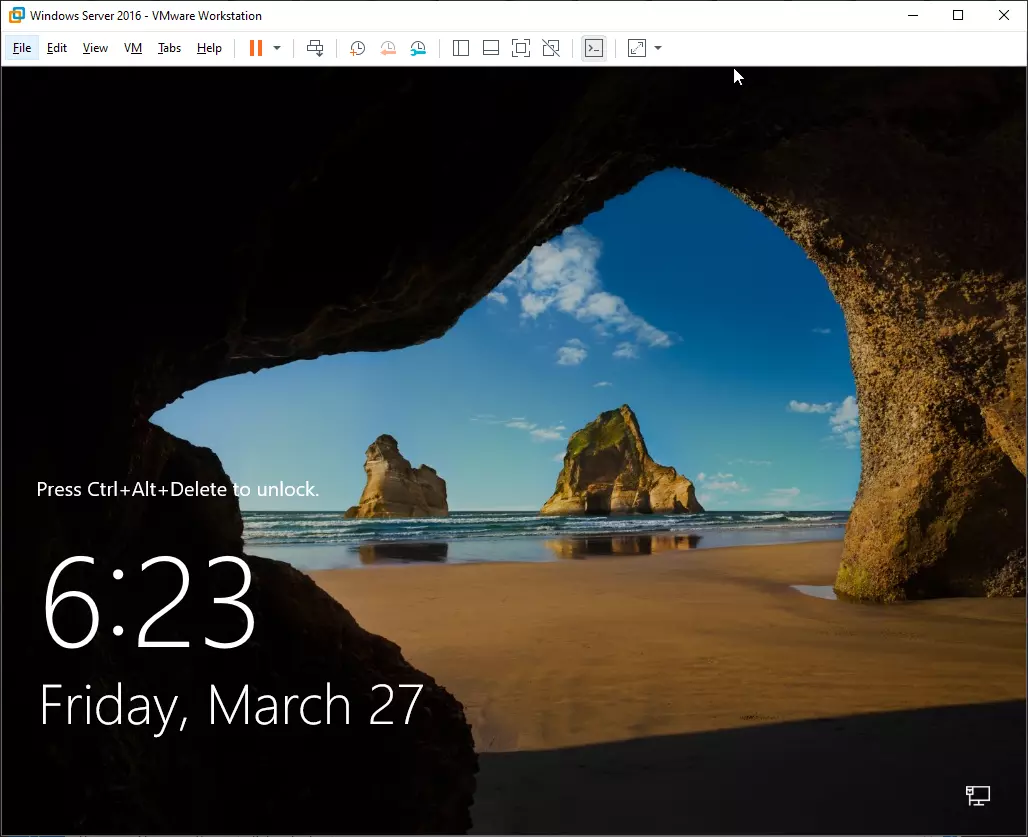The image size is (1028, 837).
Task: Enter full screen mode
Action: click(x=521, y=48)
